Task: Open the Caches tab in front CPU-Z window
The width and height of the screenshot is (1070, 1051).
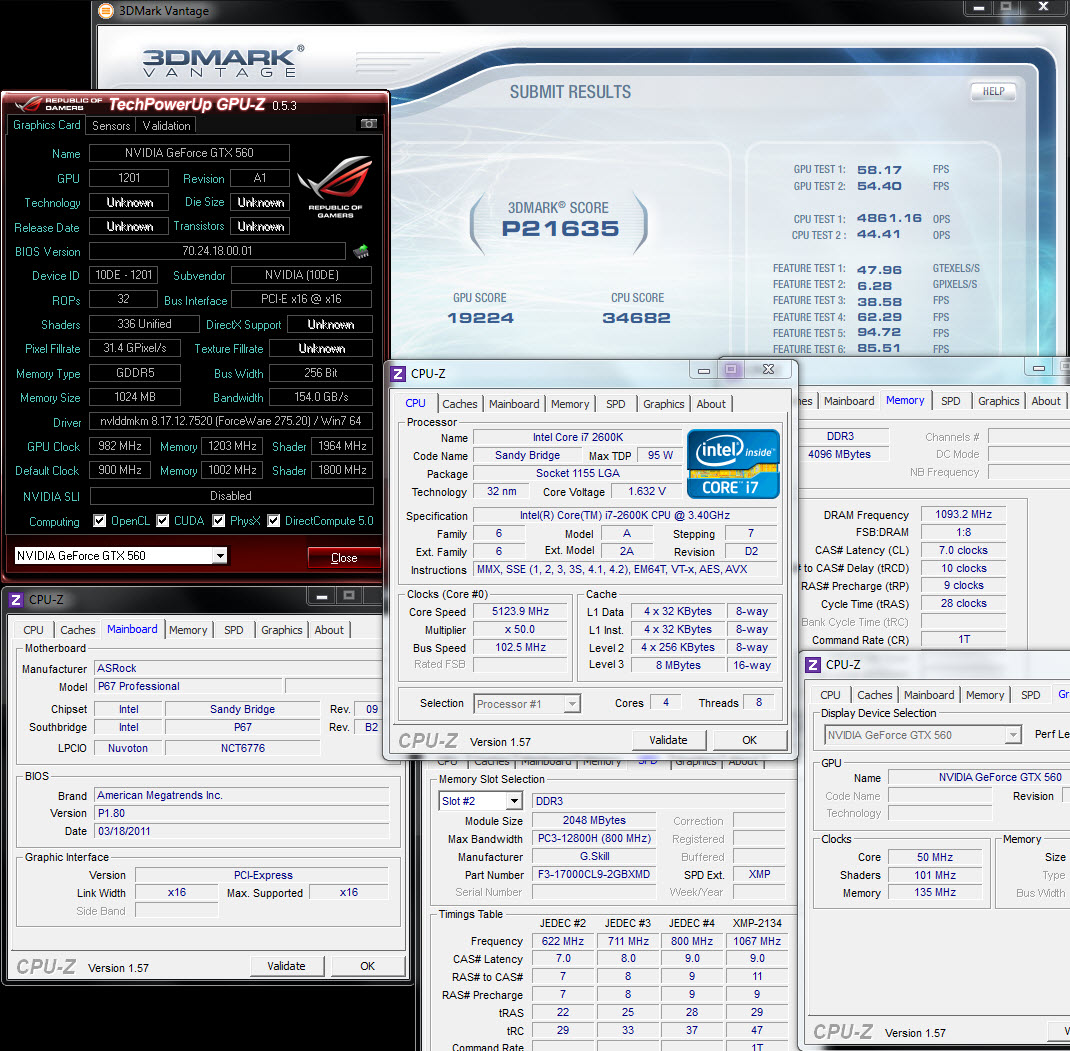Action: point(460,404)
